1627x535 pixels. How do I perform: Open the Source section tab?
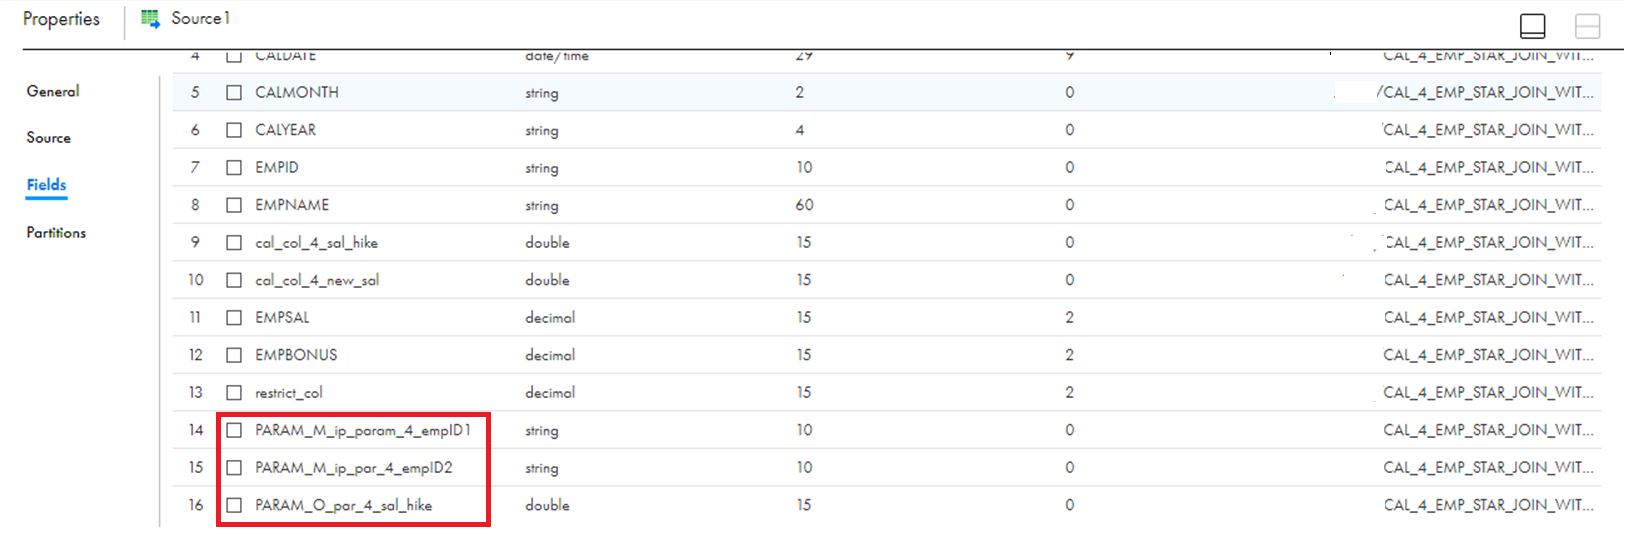tap(49, 138)
